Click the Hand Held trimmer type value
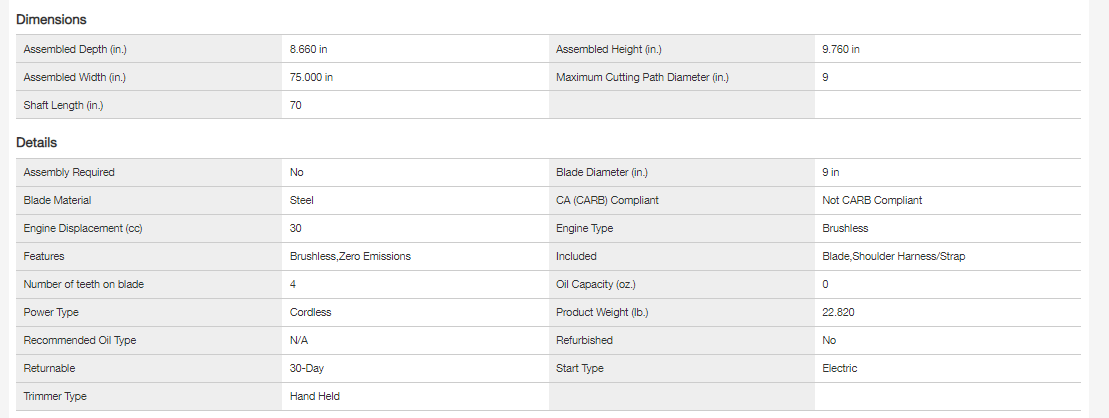Screen dimensions: 1109x418 [x=315, y=396]
